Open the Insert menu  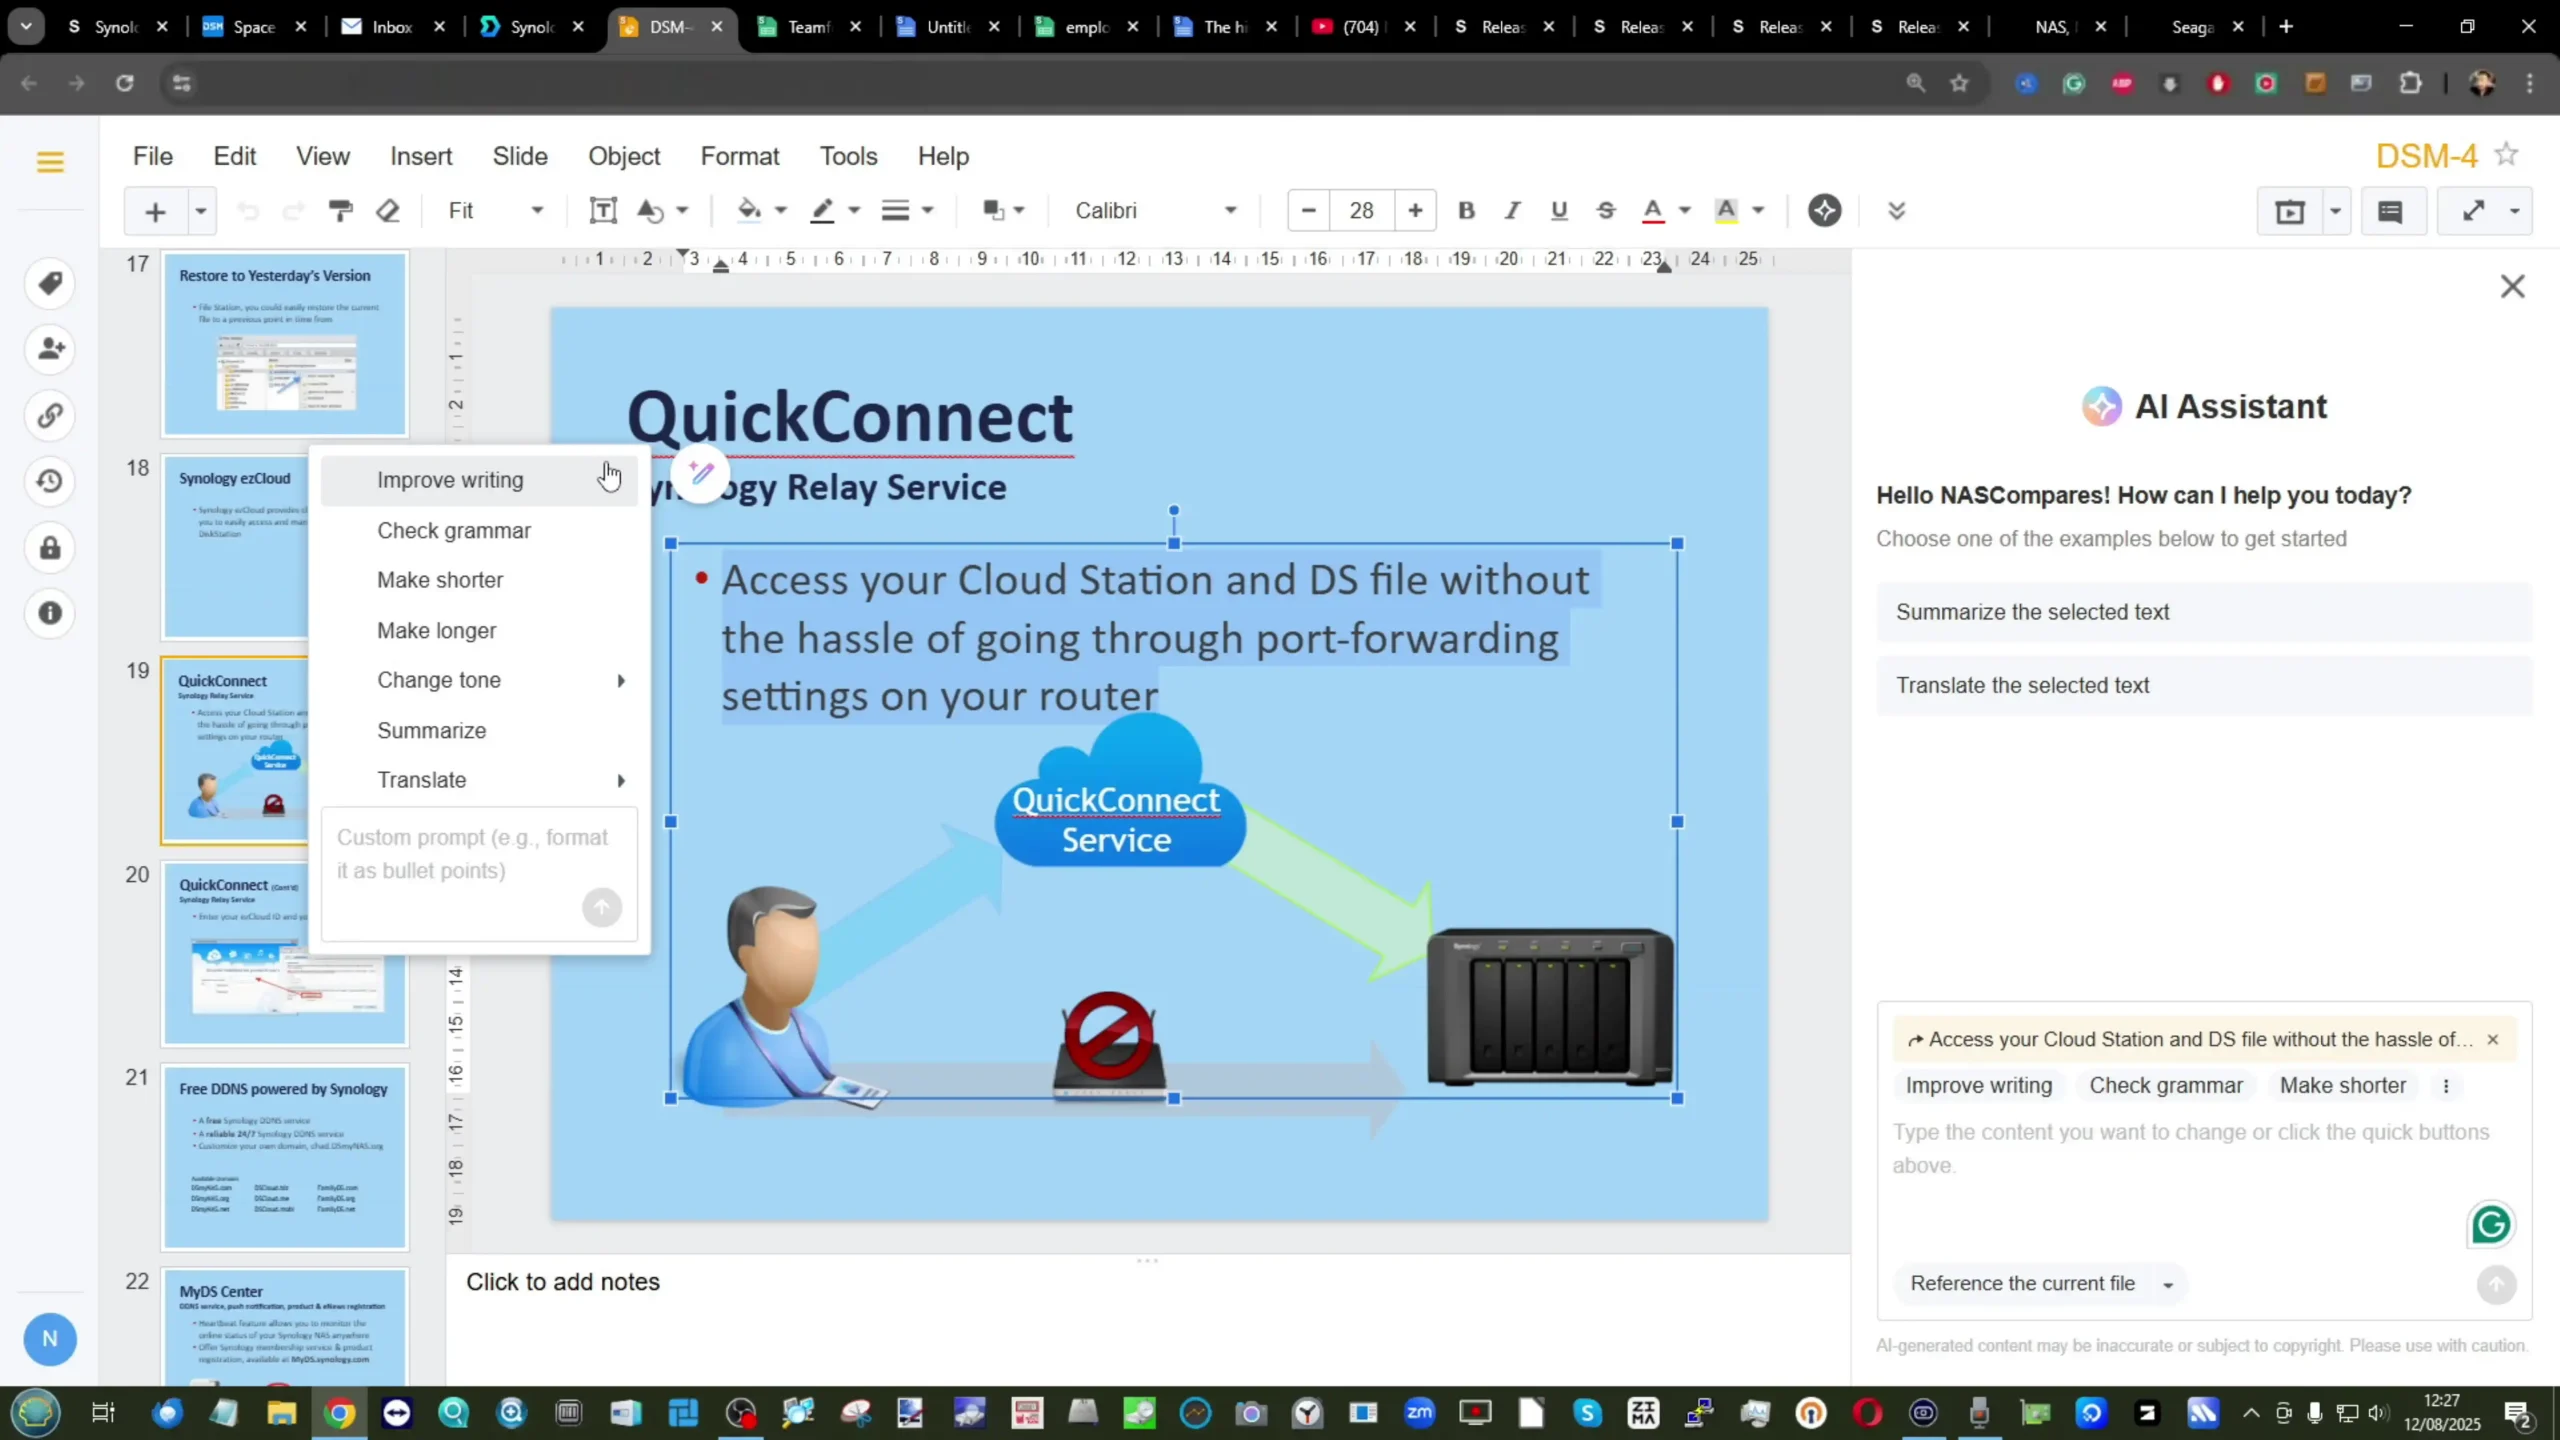pos(421,156)
